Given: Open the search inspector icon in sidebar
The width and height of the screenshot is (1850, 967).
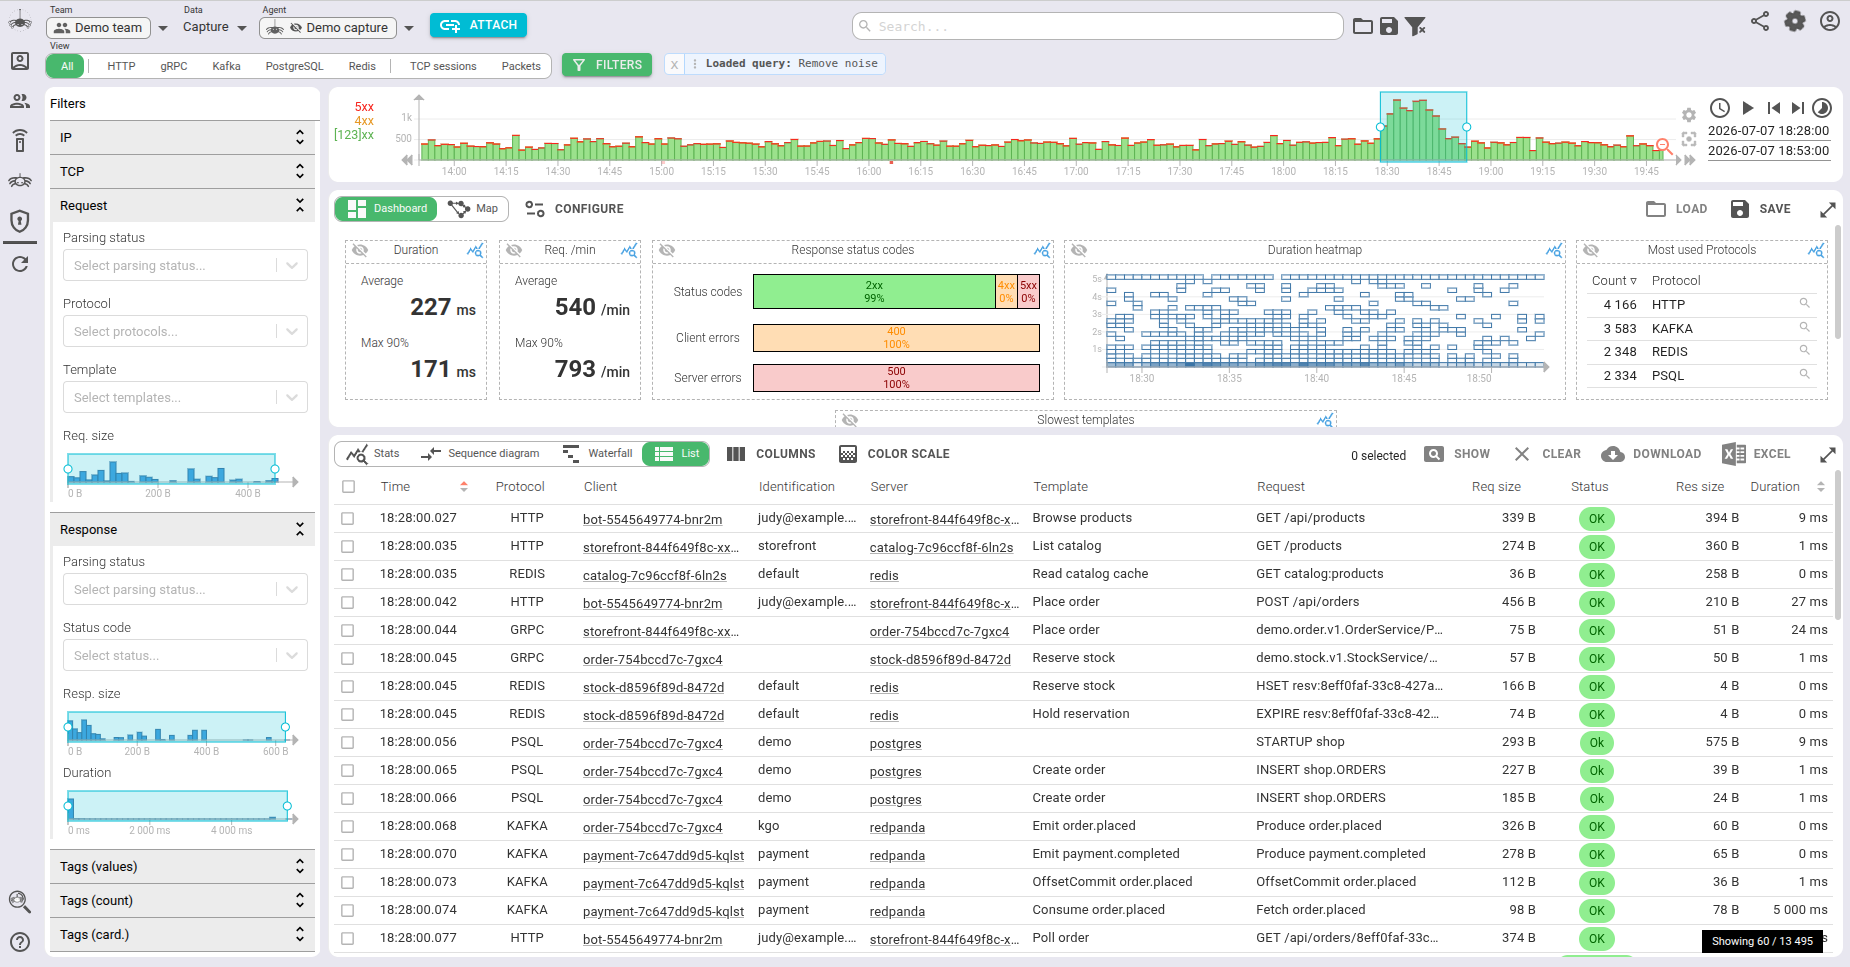Looking at the screenshot, I should point(19,902).
